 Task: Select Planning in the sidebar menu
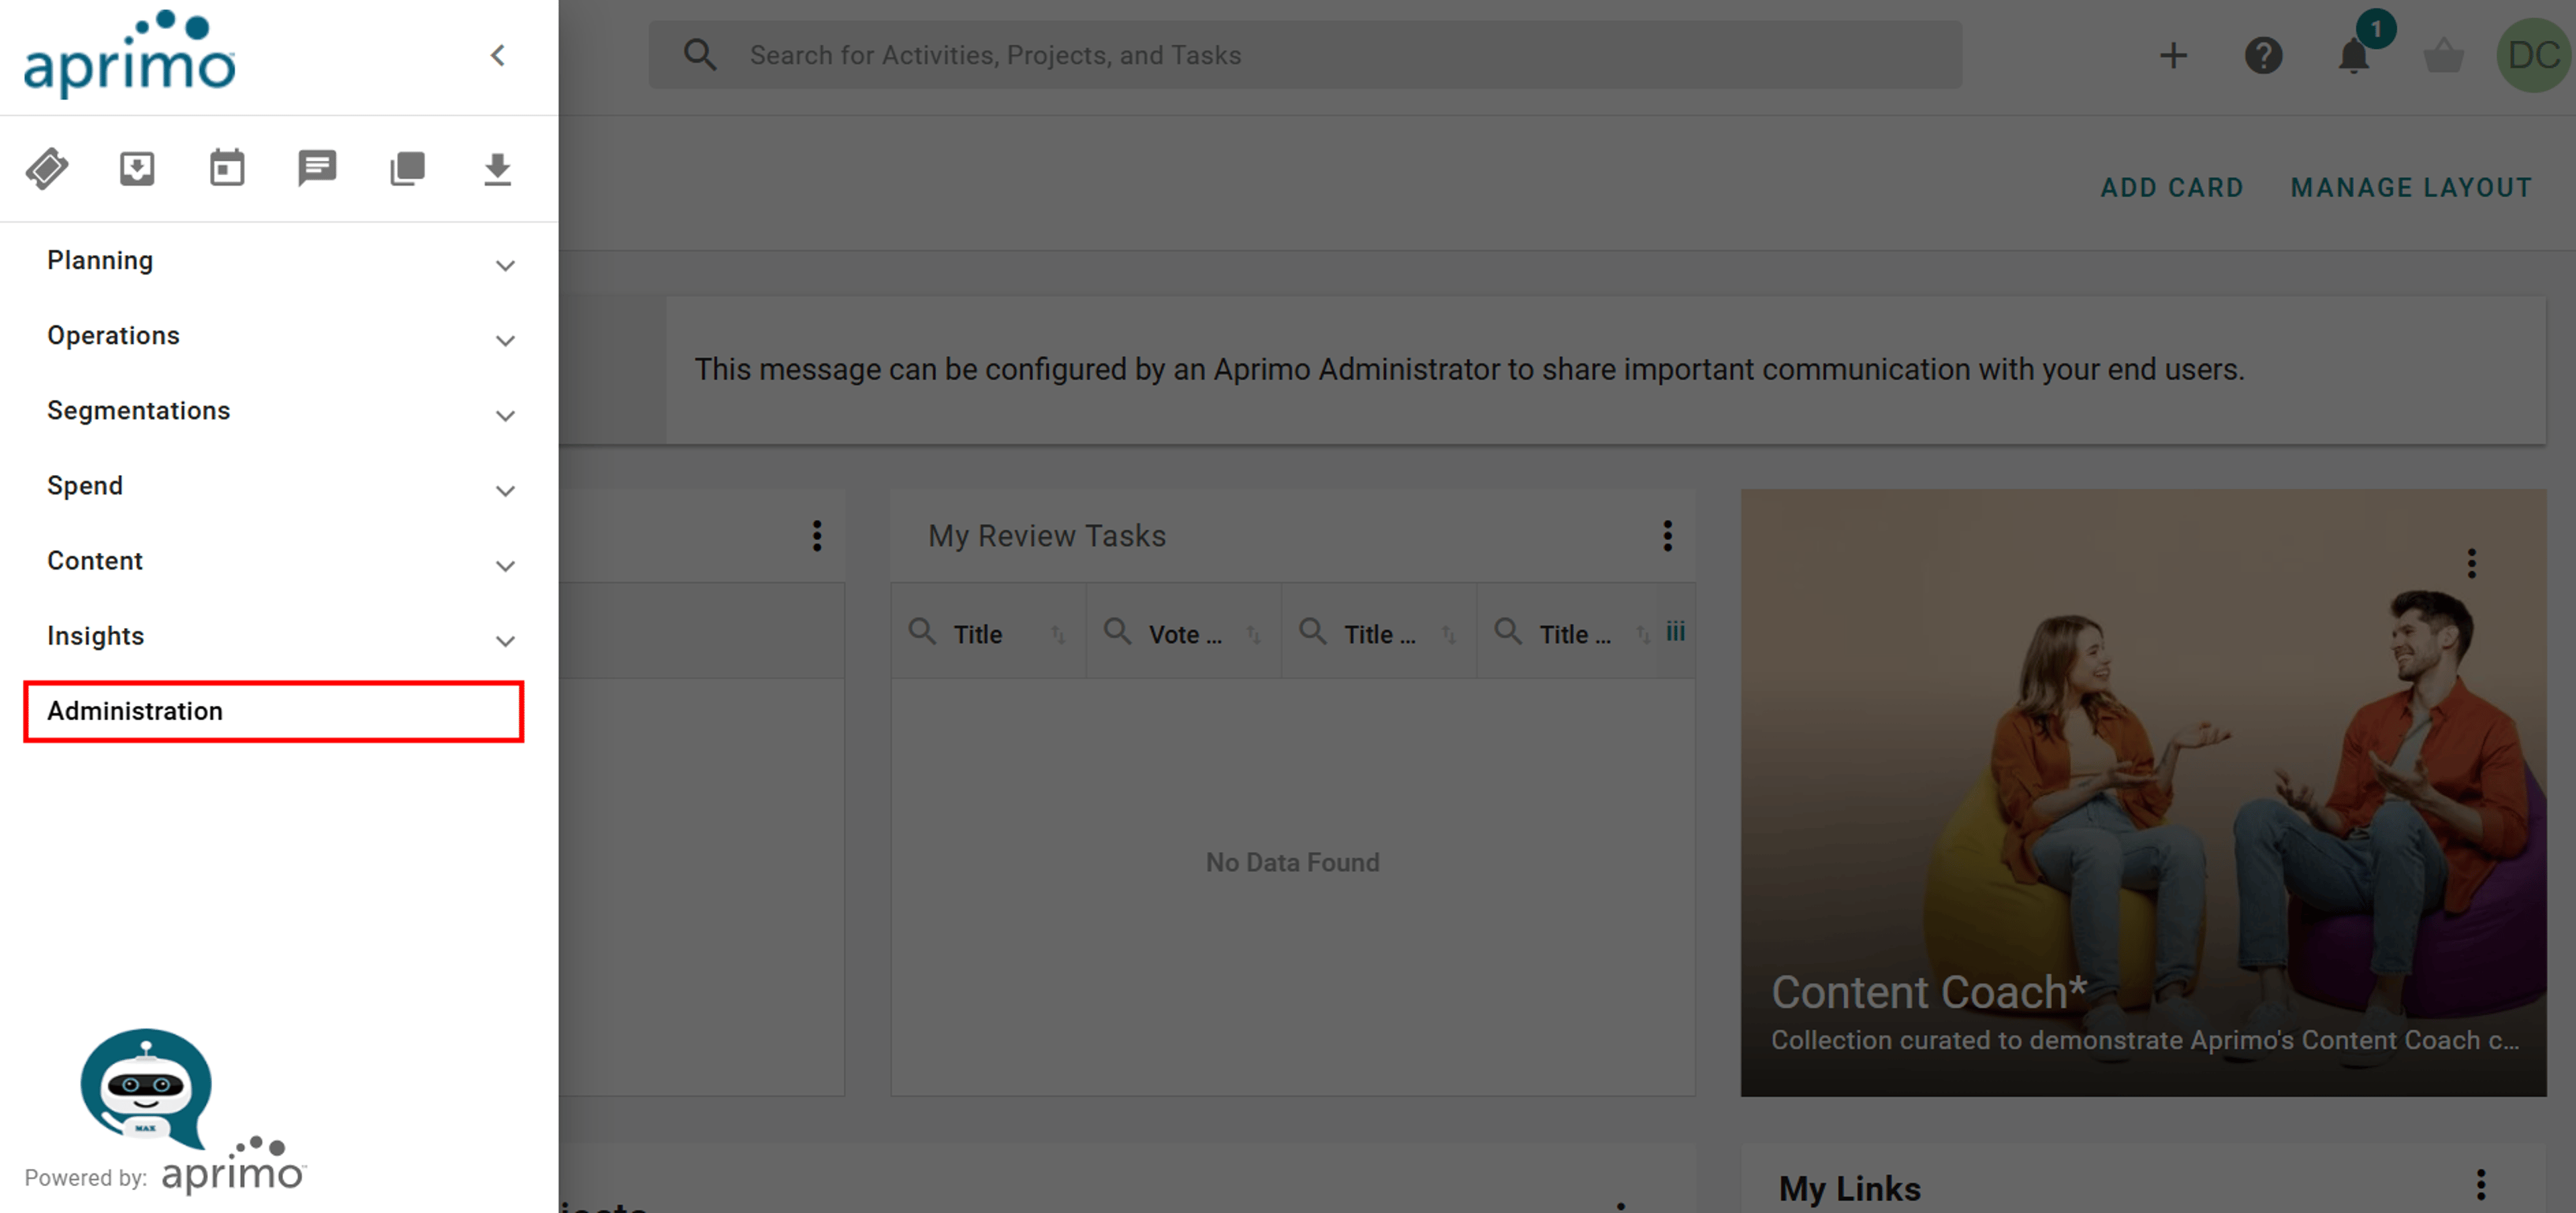click(100, 261)
